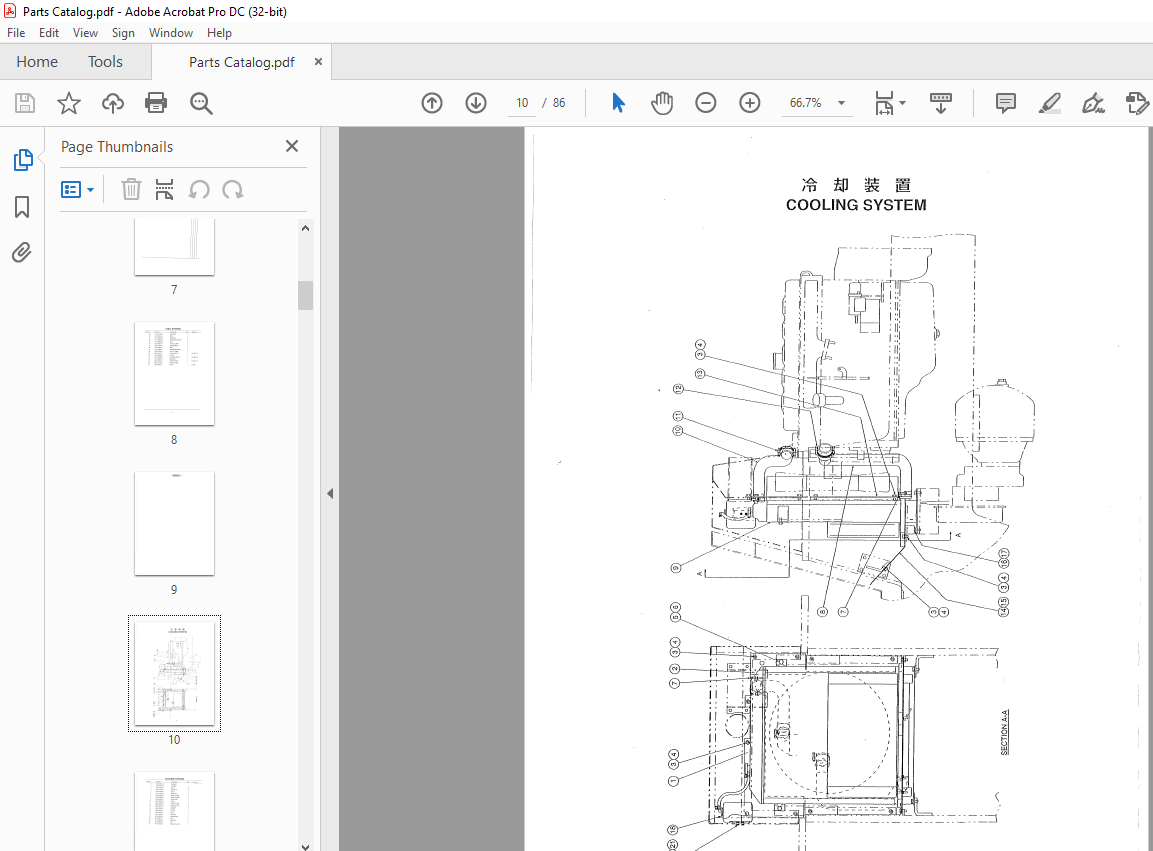Close the Page Thumbnails panel
The width and height of the screenshot is (1153, 851).
(x=292, y=146)
